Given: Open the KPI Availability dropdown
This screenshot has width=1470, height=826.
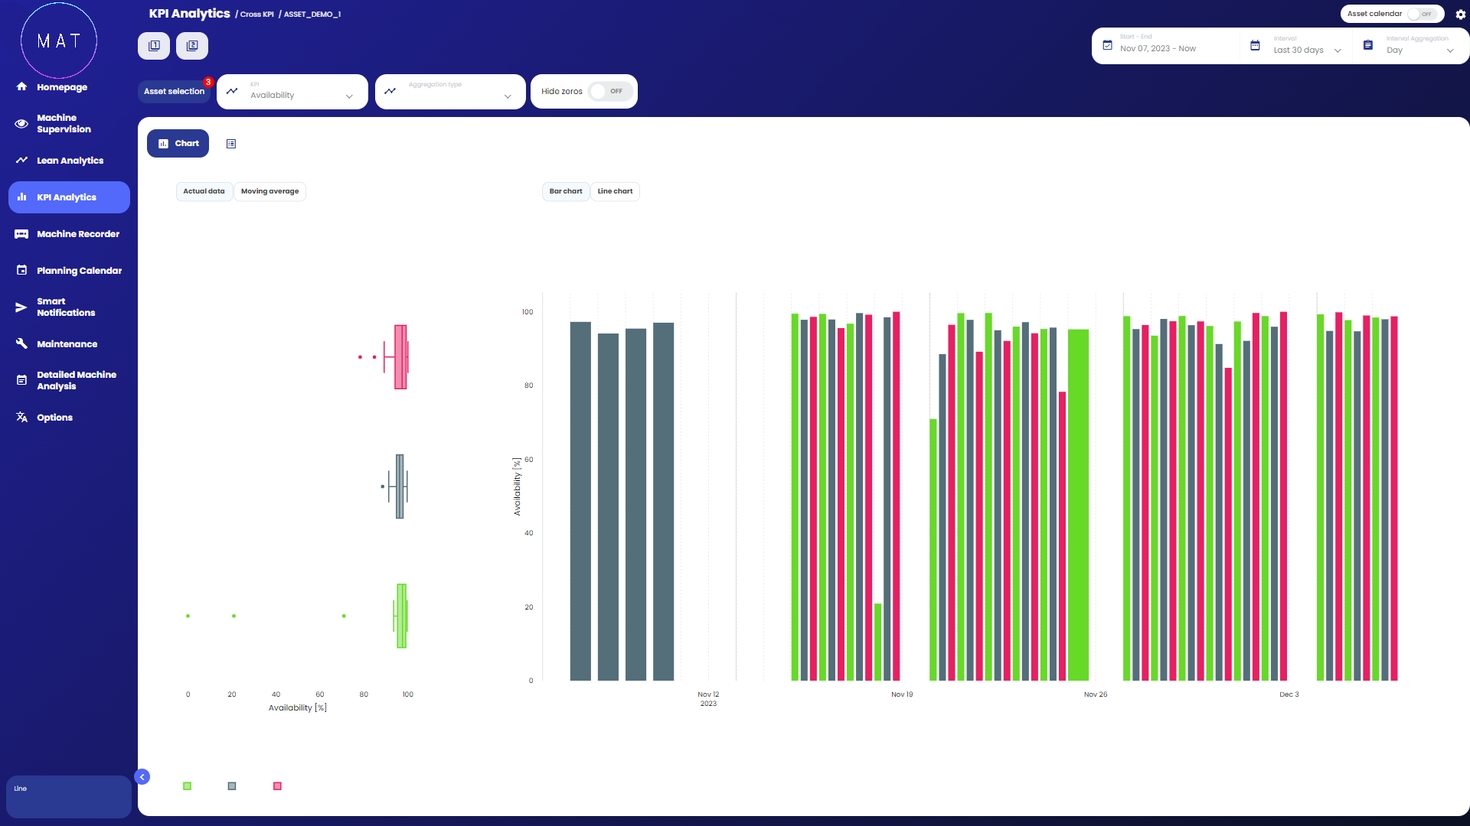Looking at the screenshot, I should [x=292, y=92].
